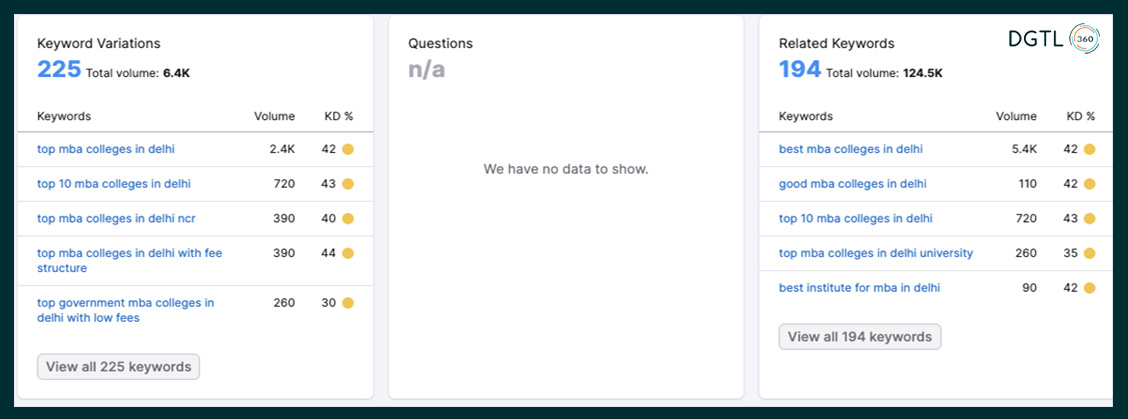
Task: Open best mba colleges in delhi link
Action: point(851,150)
